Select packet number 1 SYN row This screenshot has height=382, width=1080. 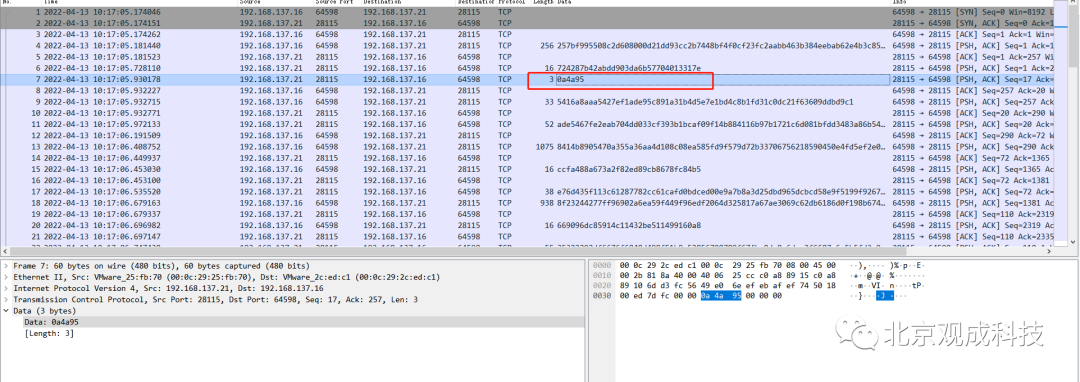(535, 12)
